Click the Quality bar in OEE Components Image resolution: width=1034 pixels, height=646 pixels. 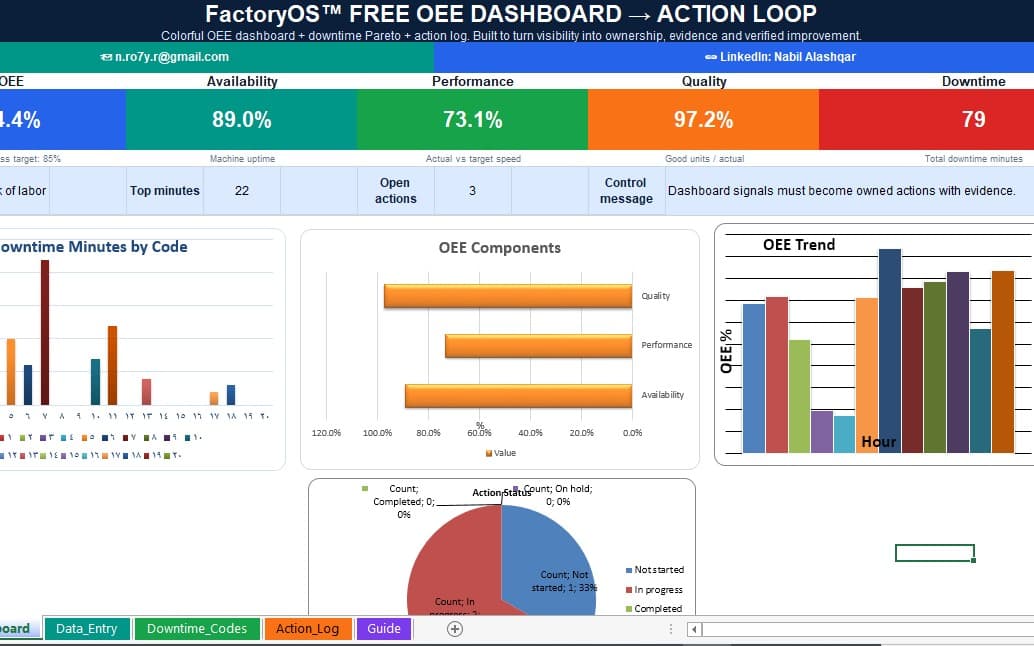coord(508,296)
